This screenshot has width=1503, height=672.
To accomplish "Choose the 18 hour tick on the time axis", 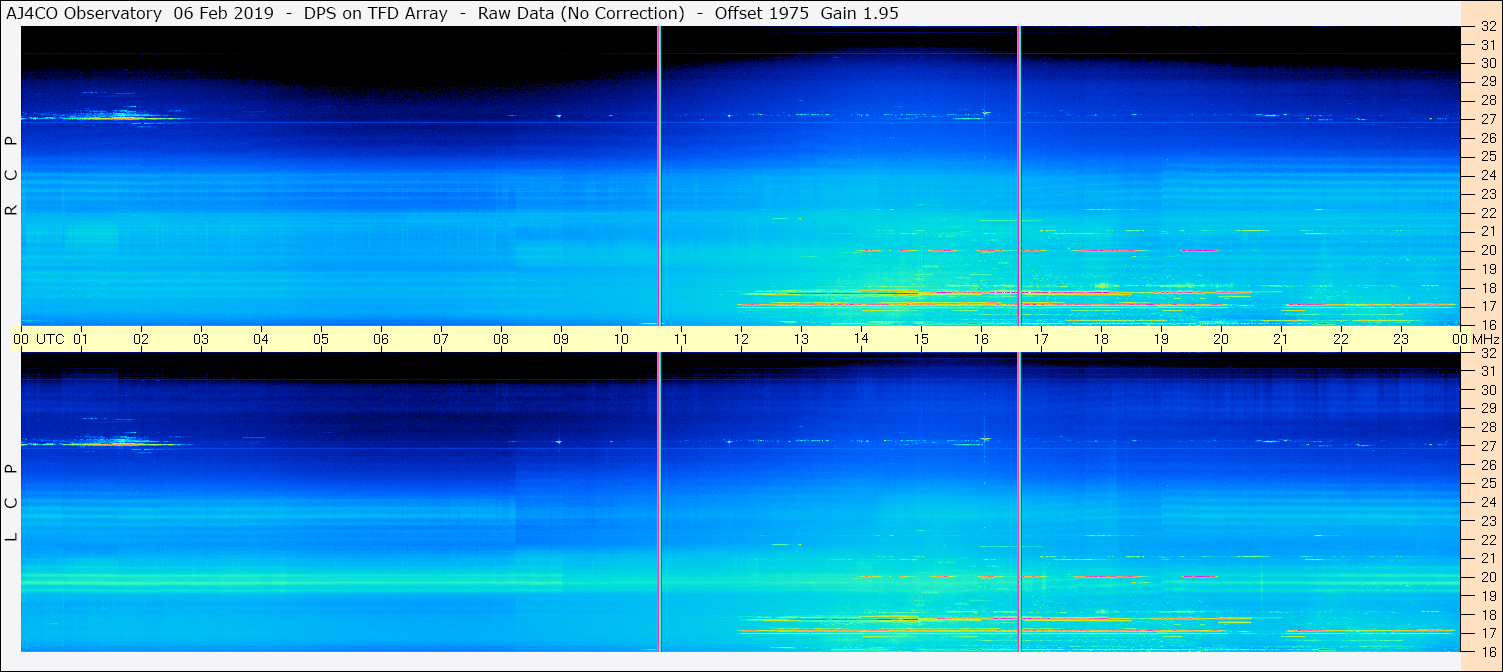I will click(x=1101, y=339).
